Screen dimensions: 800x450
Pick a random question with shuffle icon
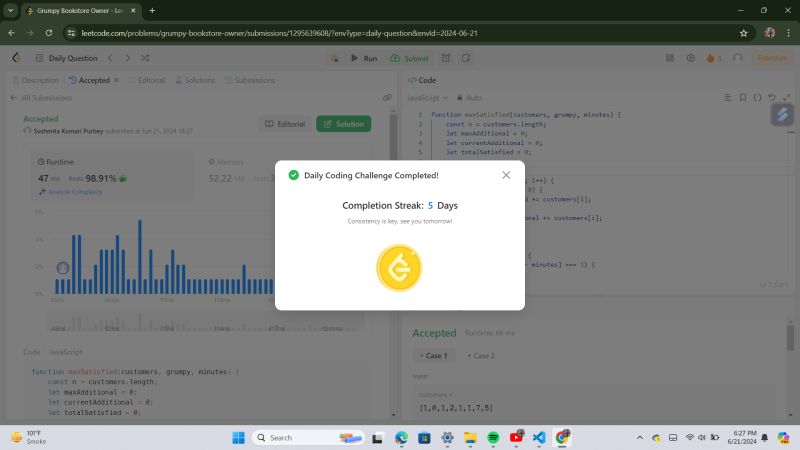(145, 58)
